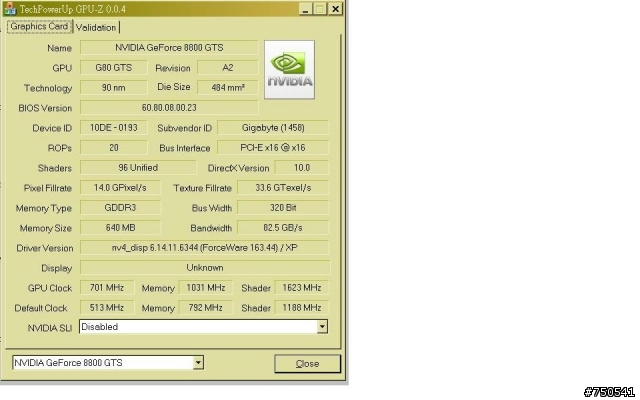The height and width of the screenshot is (400, 640).
Task: Click the Display value Unknown
Action: pyautogui.click(x=204, y=268)
